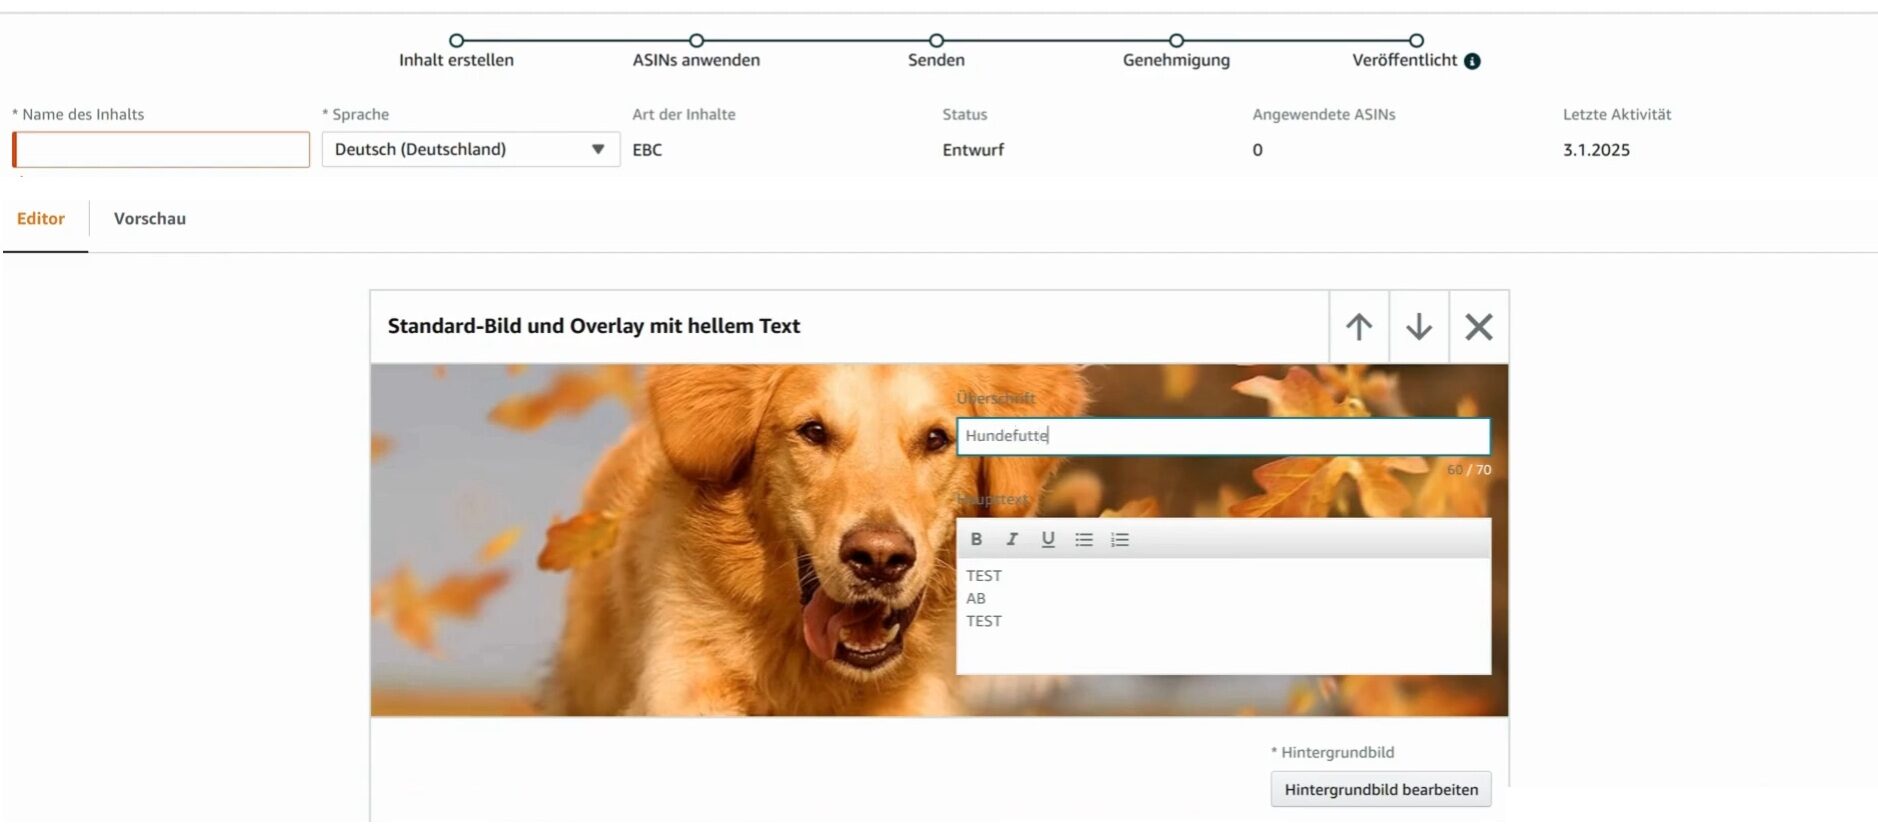Click the Überschrift field containing Hundefutte
Image resolution: width=1878 pixels, height=826 pixels.
click(1223, 436)
